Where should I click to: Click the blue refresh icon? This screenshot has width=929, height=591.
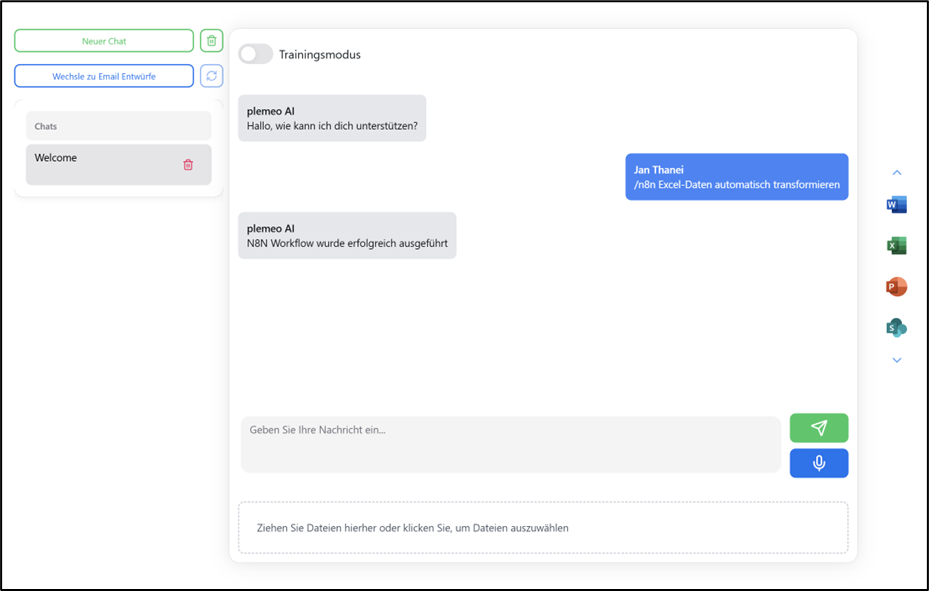[211, 76]
